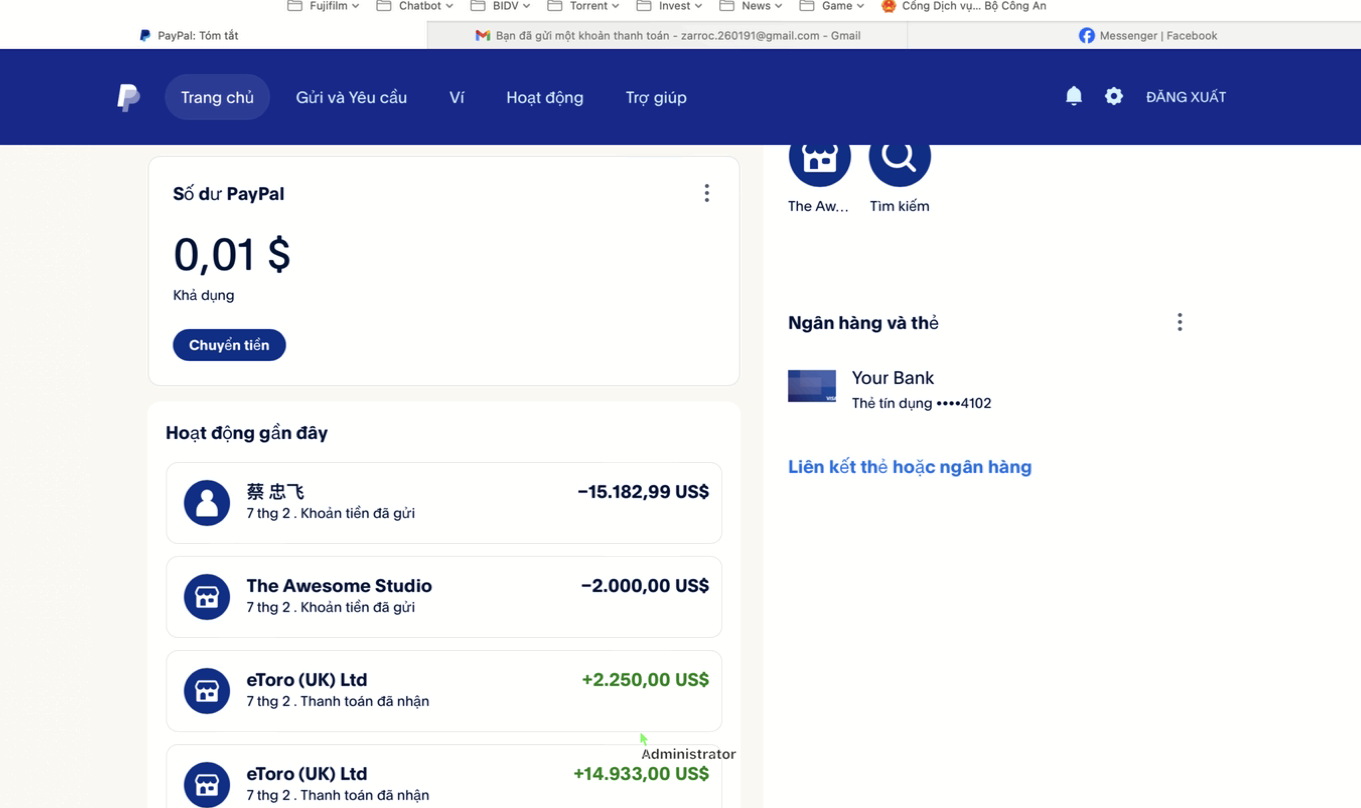
Task: Expand the Torrent bookmarks folder
Action: tap(583, 6)
